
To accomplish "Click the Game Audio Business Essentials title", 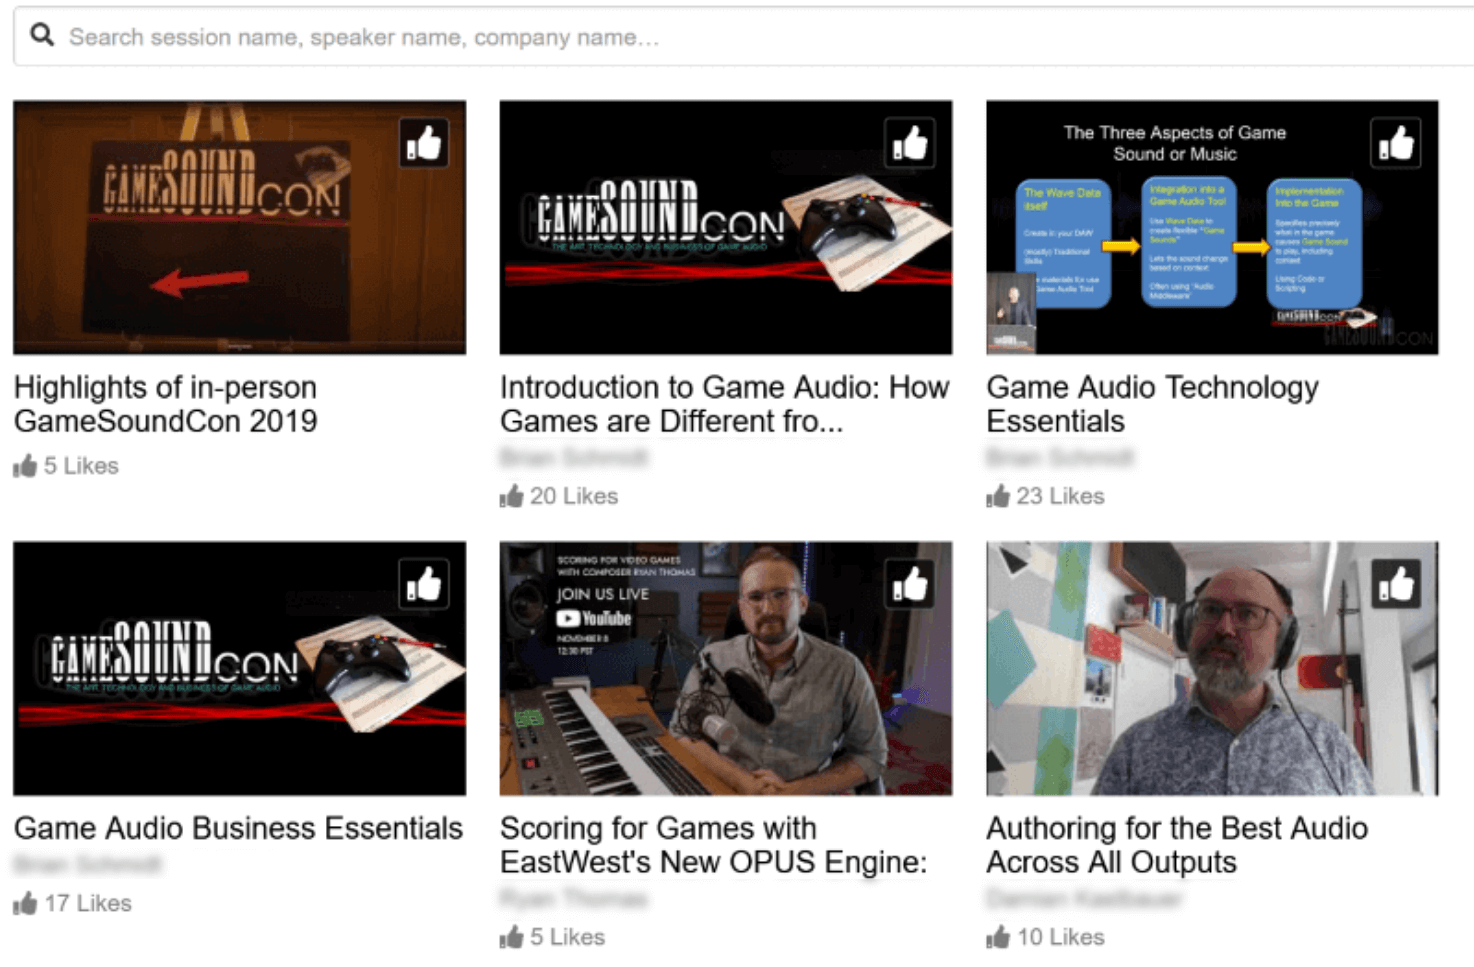I will tap(238, 828).
